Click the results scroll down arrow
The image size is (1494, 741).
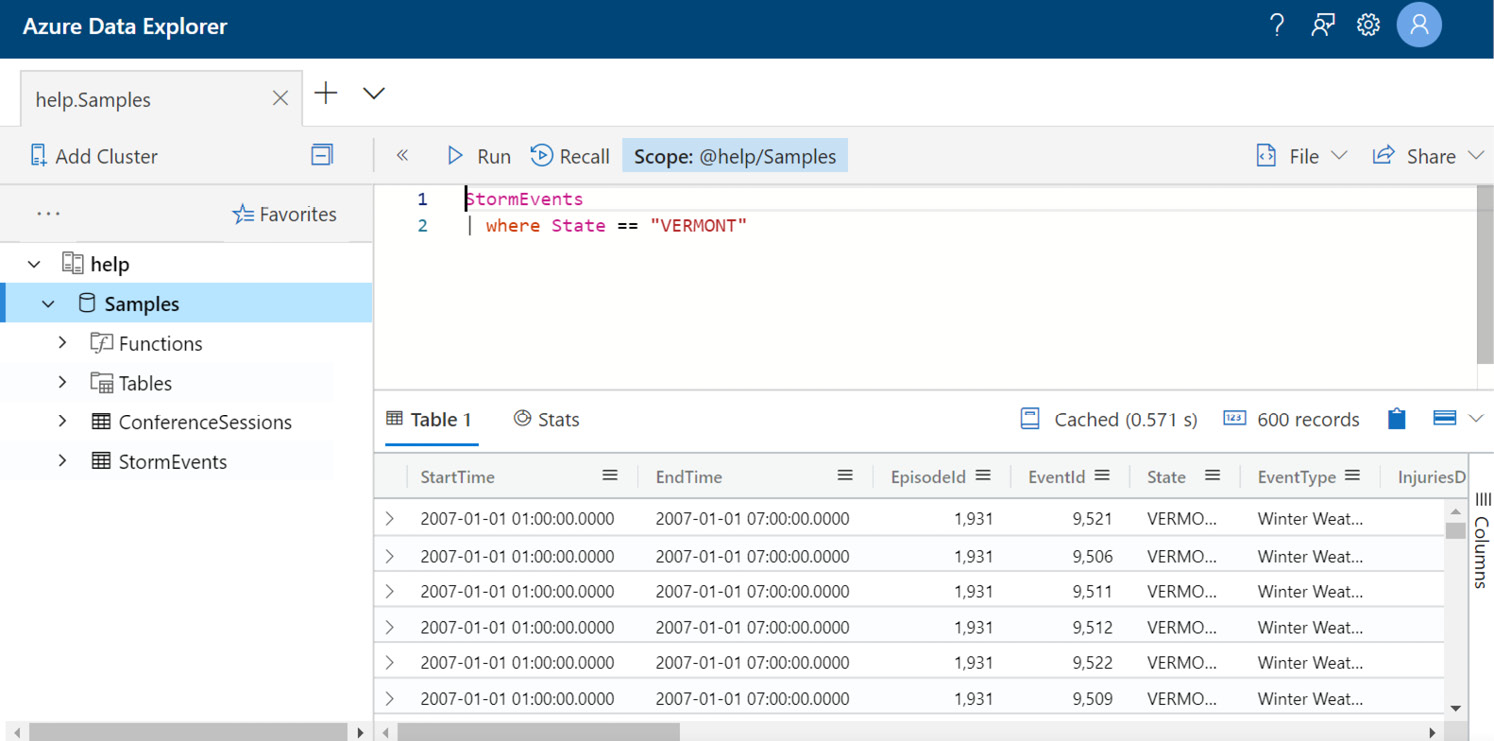(1455, 708)
